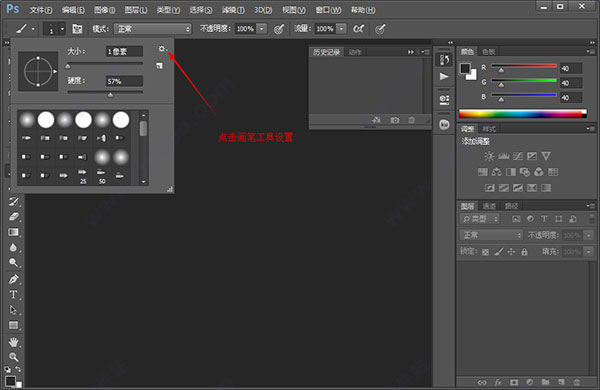Create new snapshot camera icon in History
The image size is (600, 390).
coord(395,120)
